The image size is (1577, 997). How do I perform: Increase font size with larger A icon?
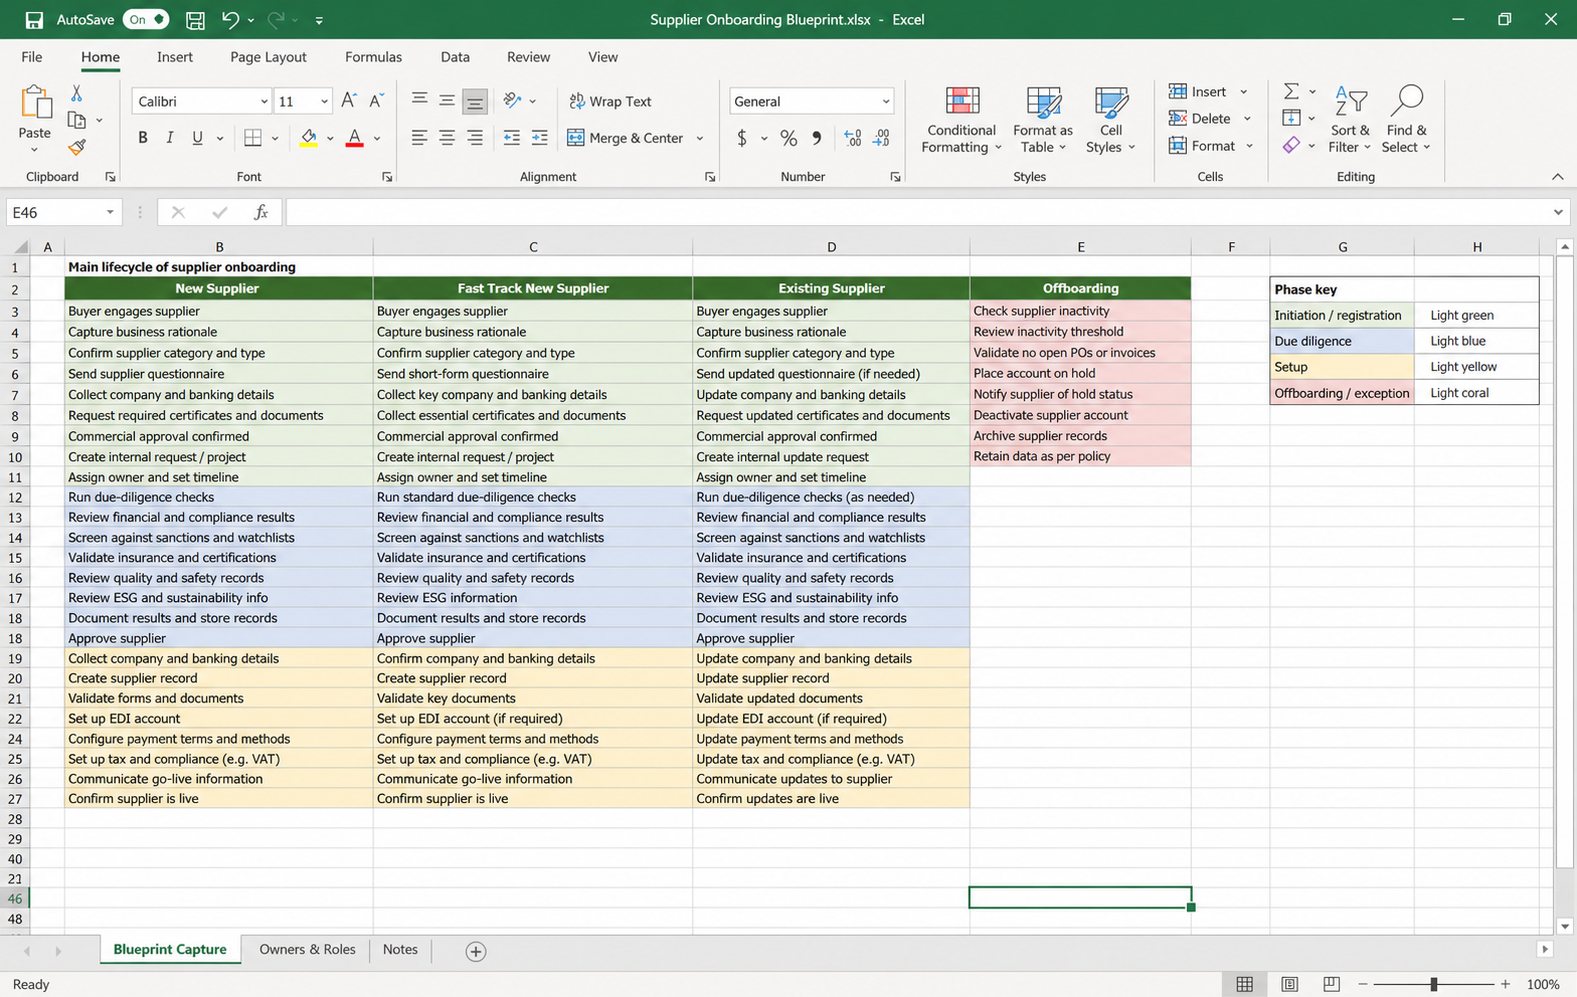click(x=348, y=101)
